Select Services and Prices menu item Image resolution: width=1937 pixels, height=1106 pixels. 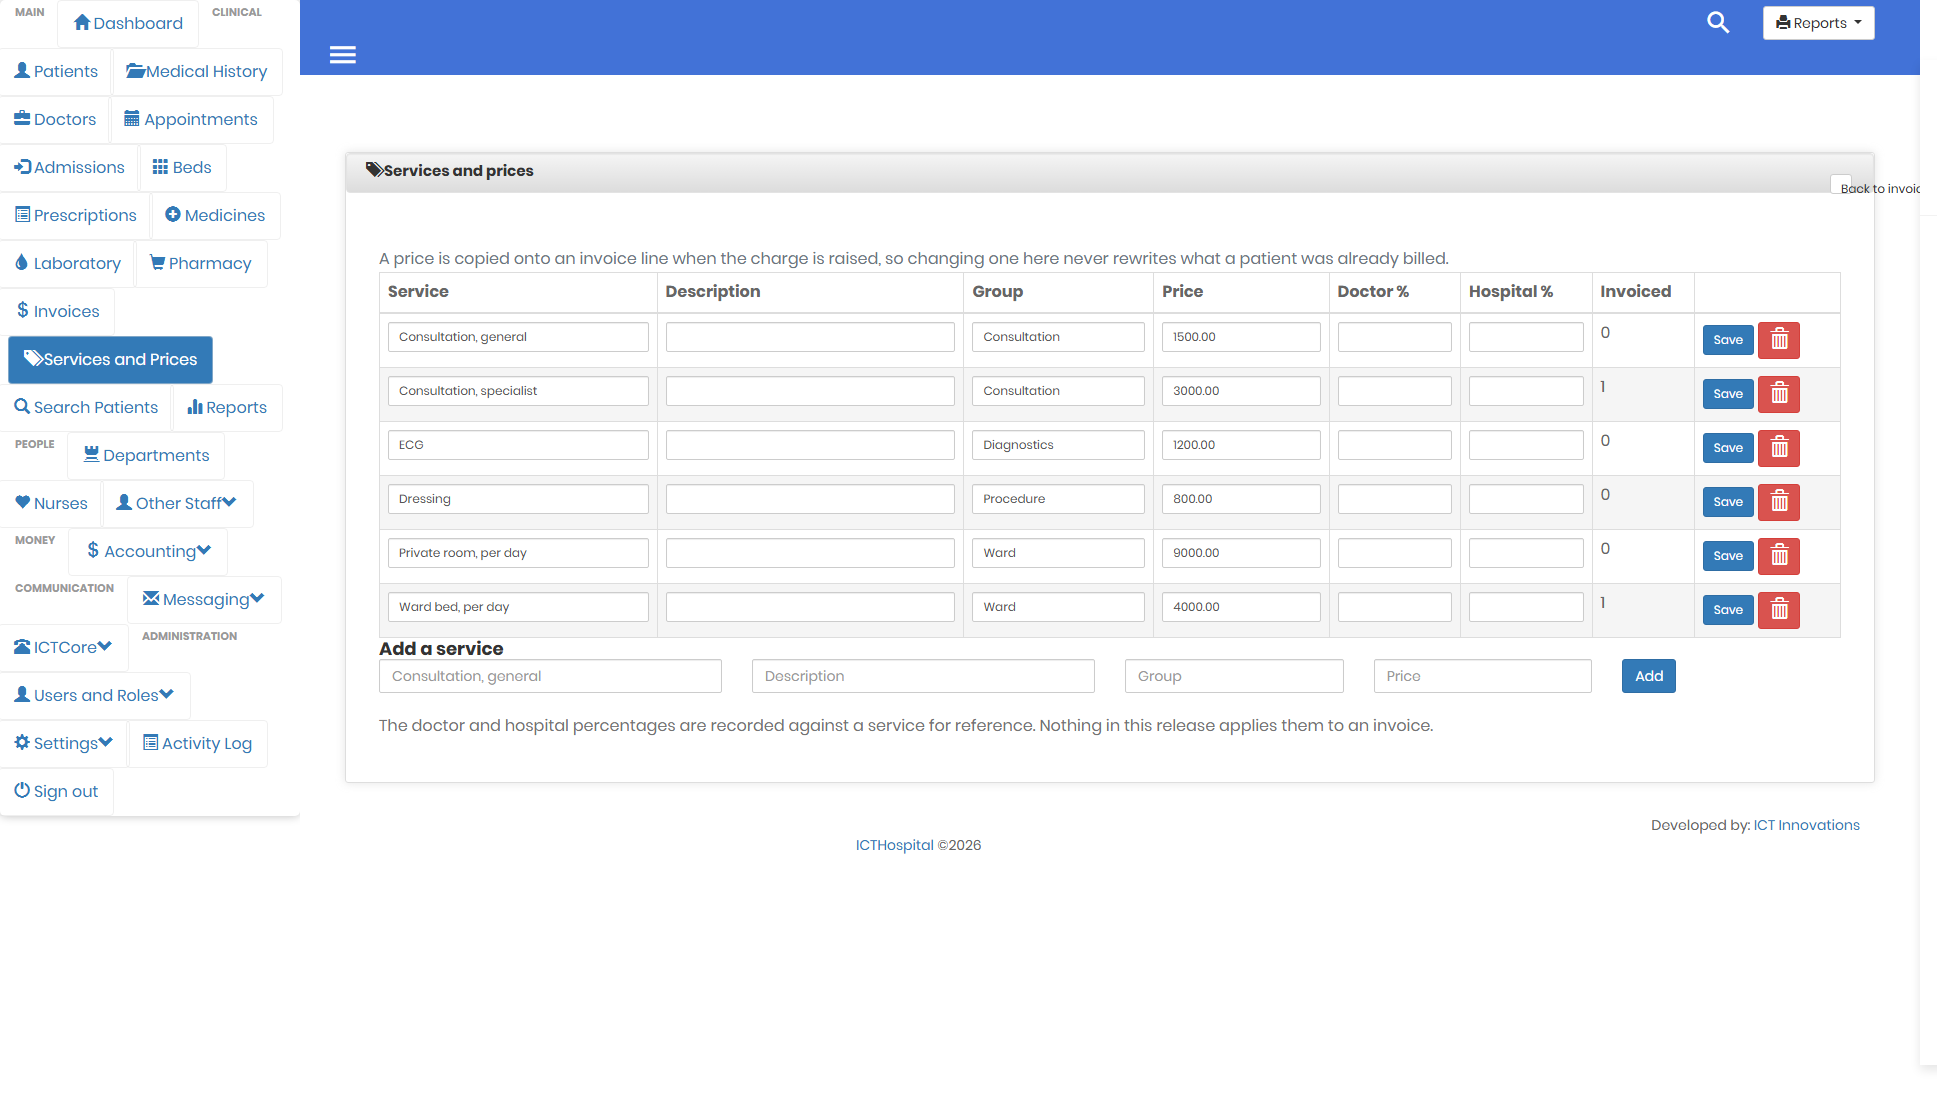click(110, 359)
